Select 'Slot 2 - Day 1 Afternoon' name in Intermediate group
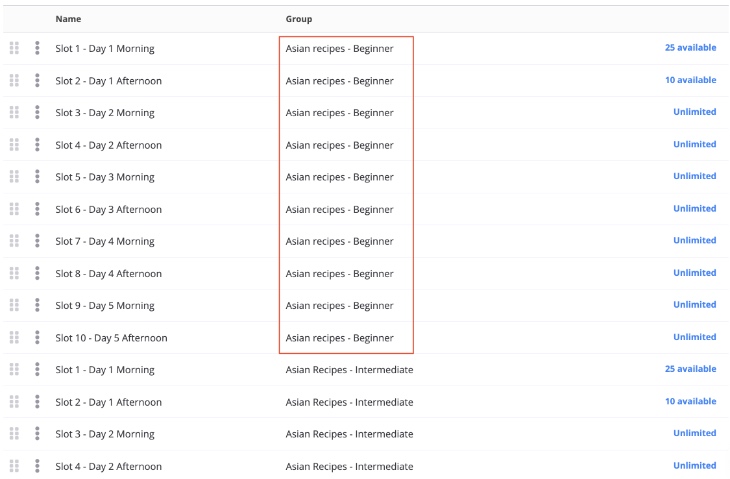Viewport: 730px width, 479px height. coord(108,402)
